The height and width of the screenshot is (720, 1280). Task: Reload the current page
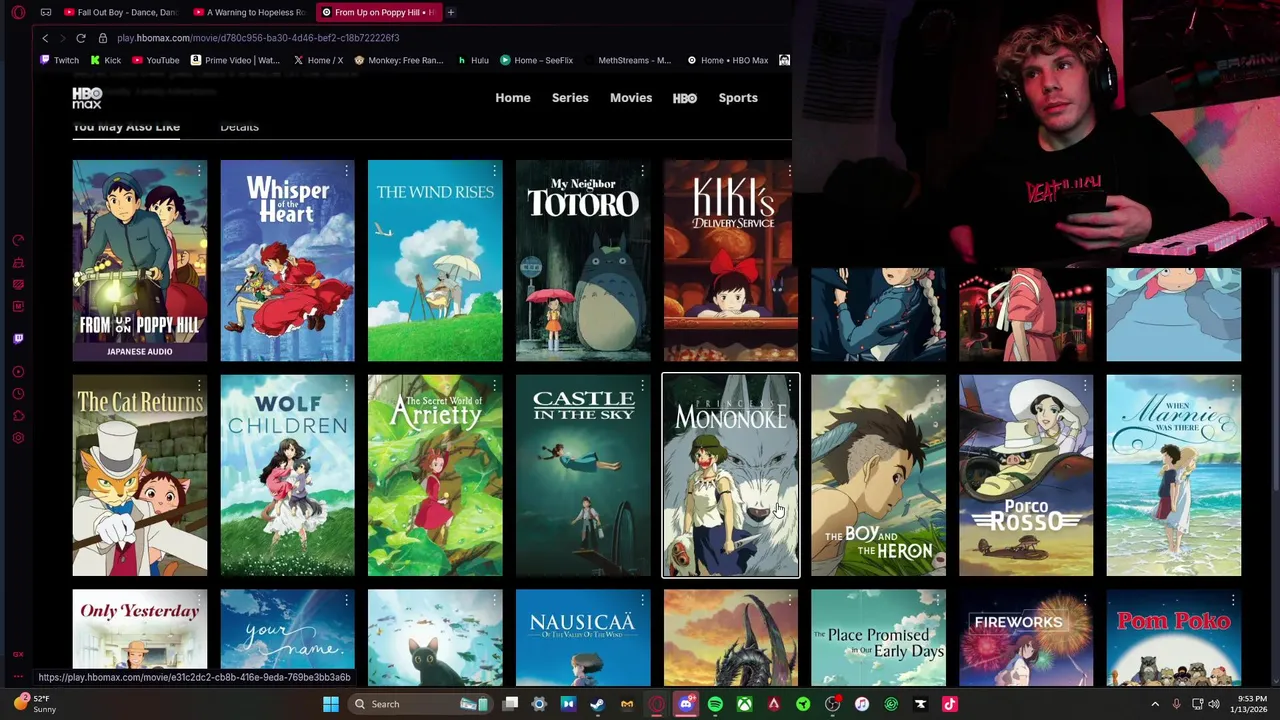80,38
